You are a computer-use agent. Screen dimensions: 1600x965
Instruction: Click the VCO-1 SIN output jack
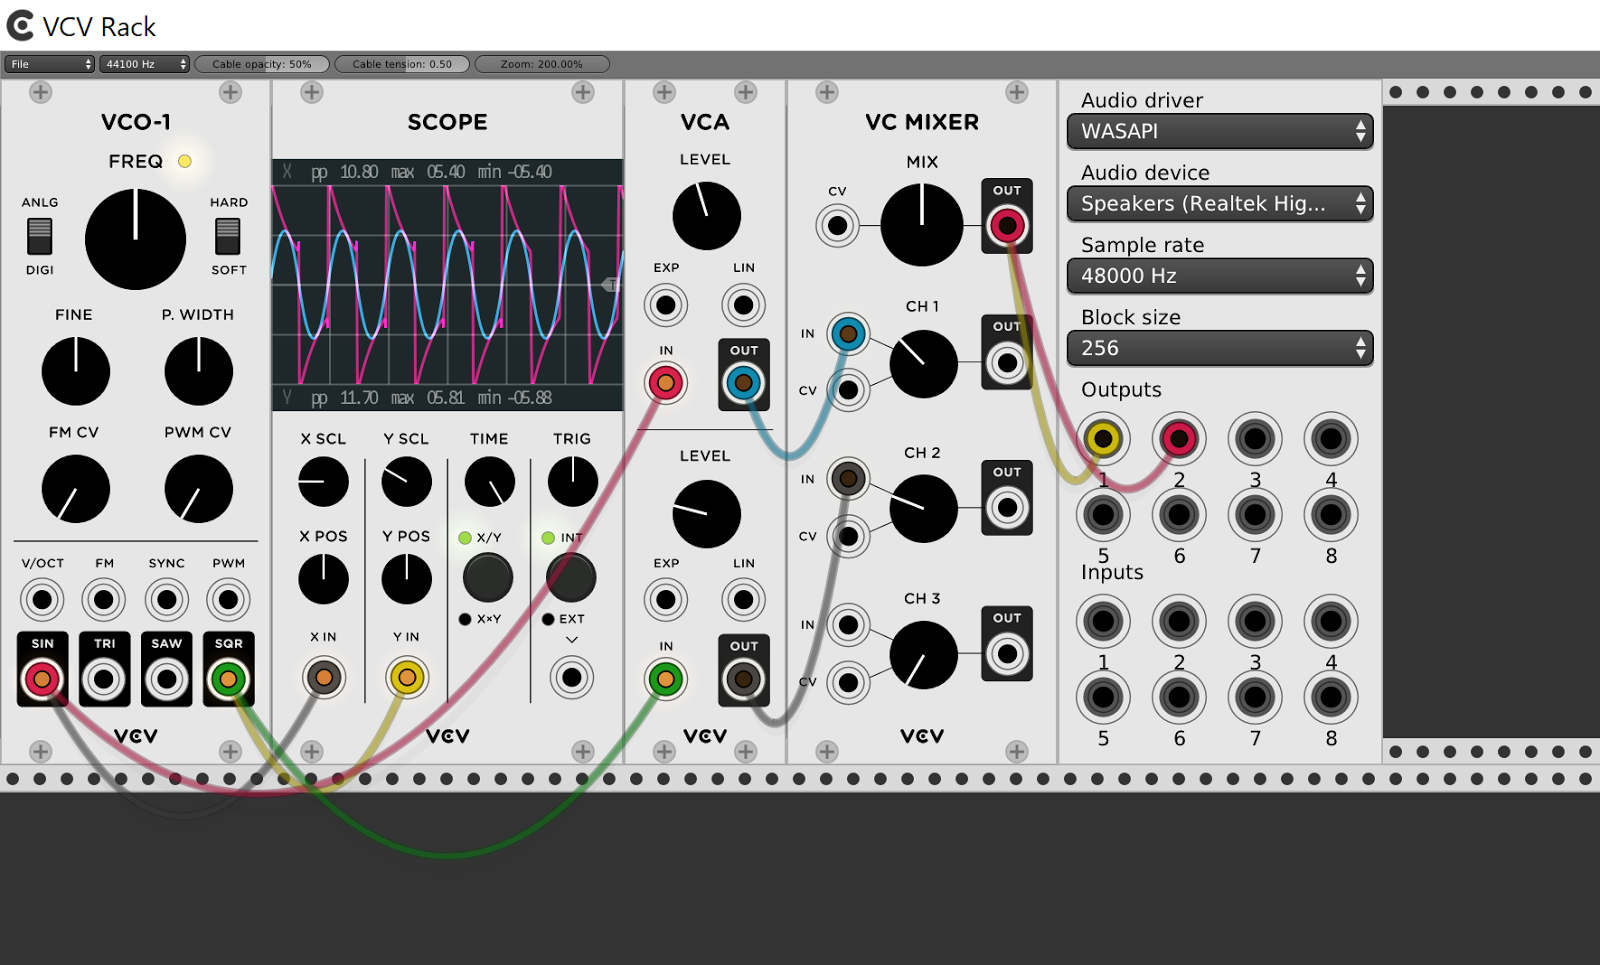42,679
